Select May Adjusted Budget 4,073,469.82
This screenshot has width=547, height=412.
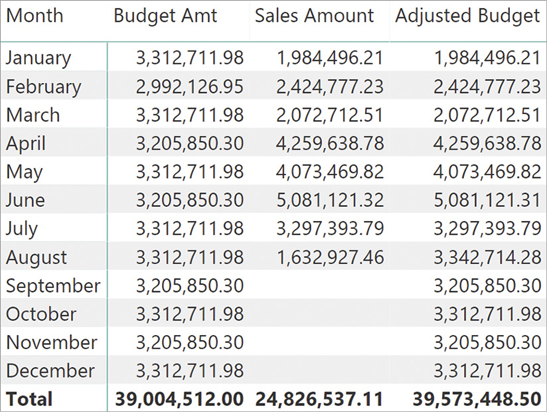pos(487,172)
